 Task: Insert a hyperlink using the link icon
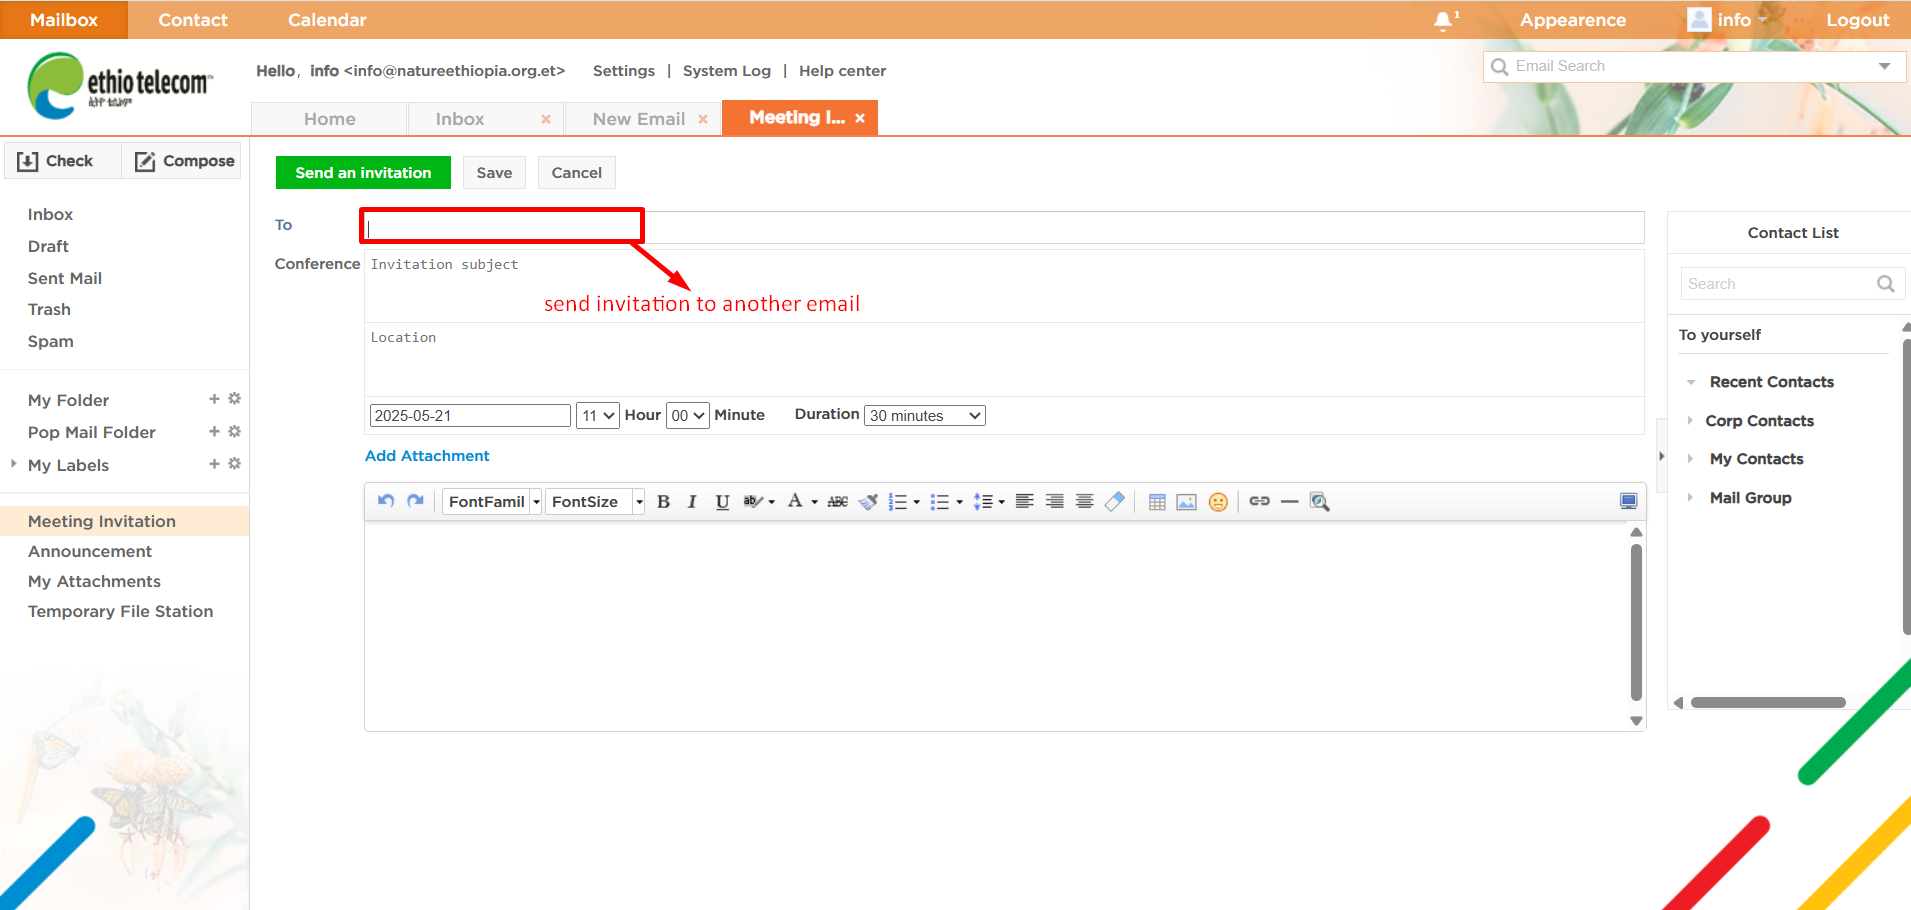point(1259,501)
